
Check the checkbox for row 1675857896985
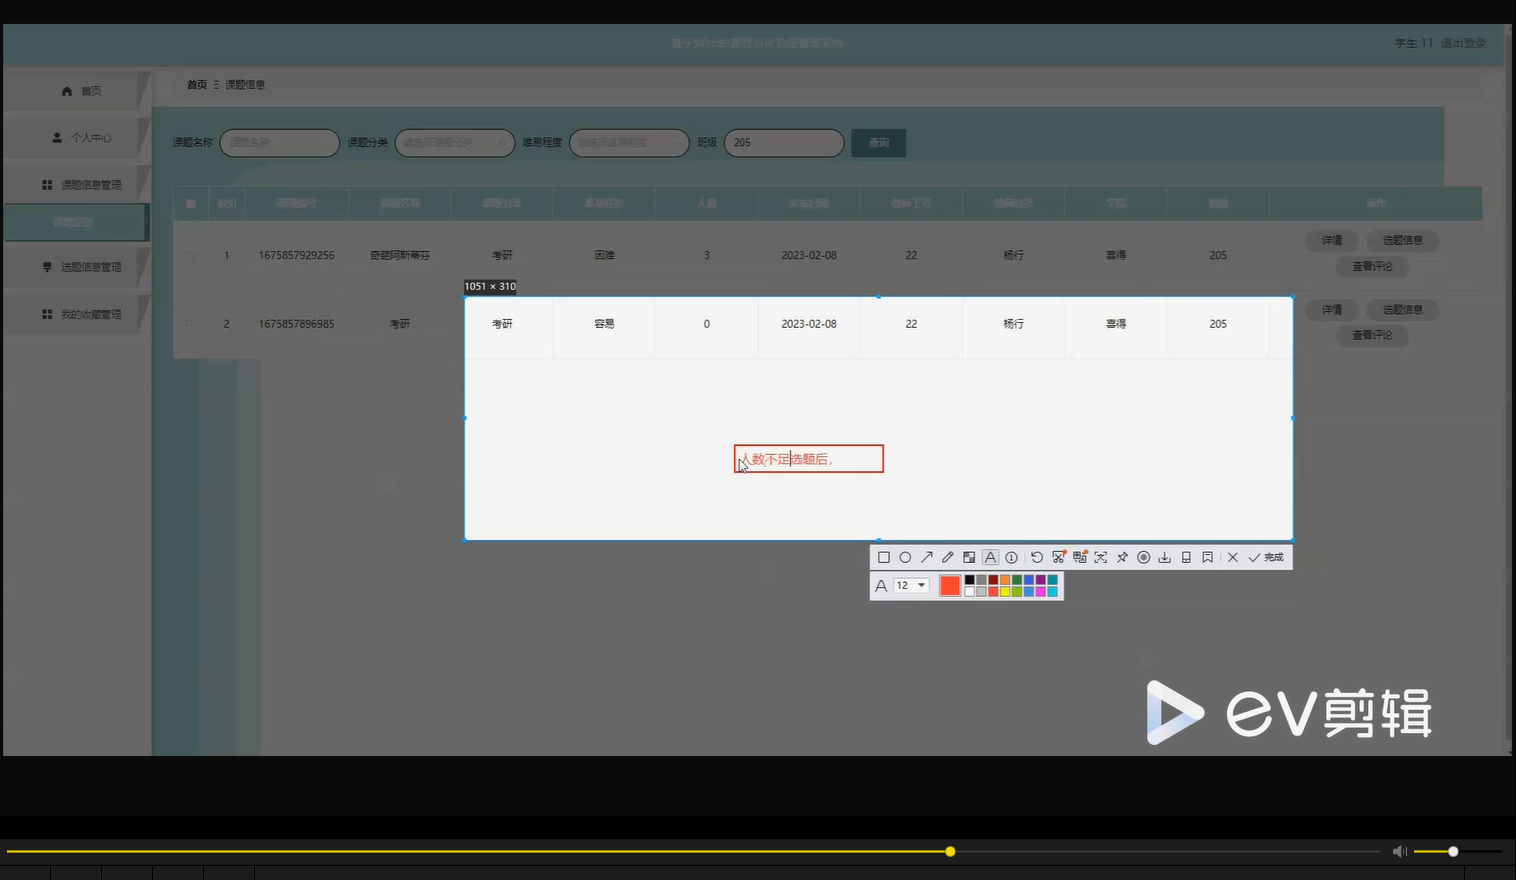191,323
